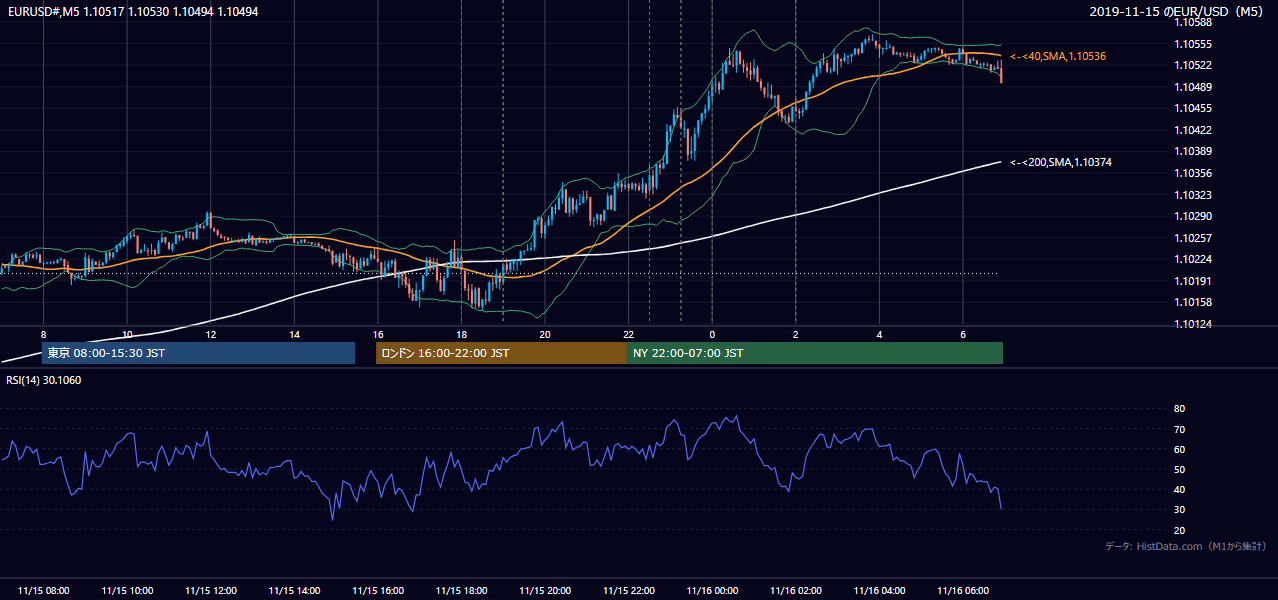Click hour label 18 under price chart
The image size is (1278, 600).
click(x=461, y=334)
